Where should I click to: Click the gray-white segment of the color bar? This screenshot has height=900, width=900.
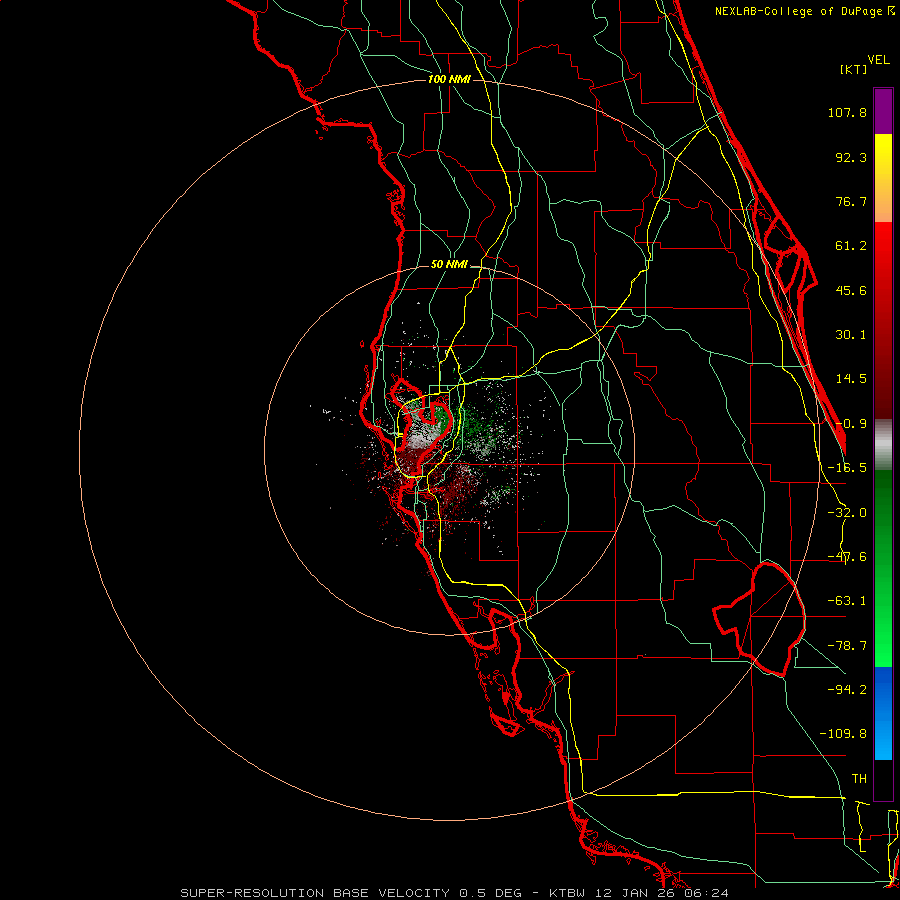tap(883, 445)
